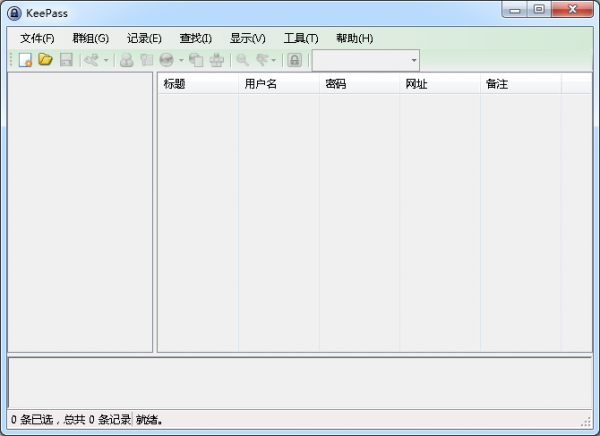
Task: Sort by the 标题 column header
Action: click(198, 84)
